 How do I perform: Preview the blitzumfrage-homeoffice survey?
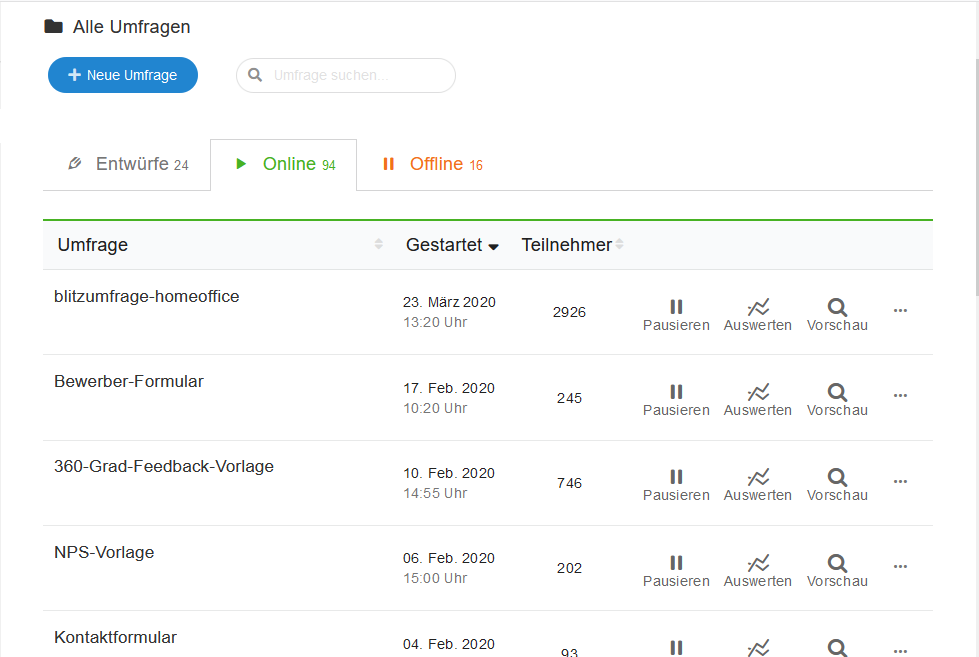pyautogui.click(x=837, y=315)
